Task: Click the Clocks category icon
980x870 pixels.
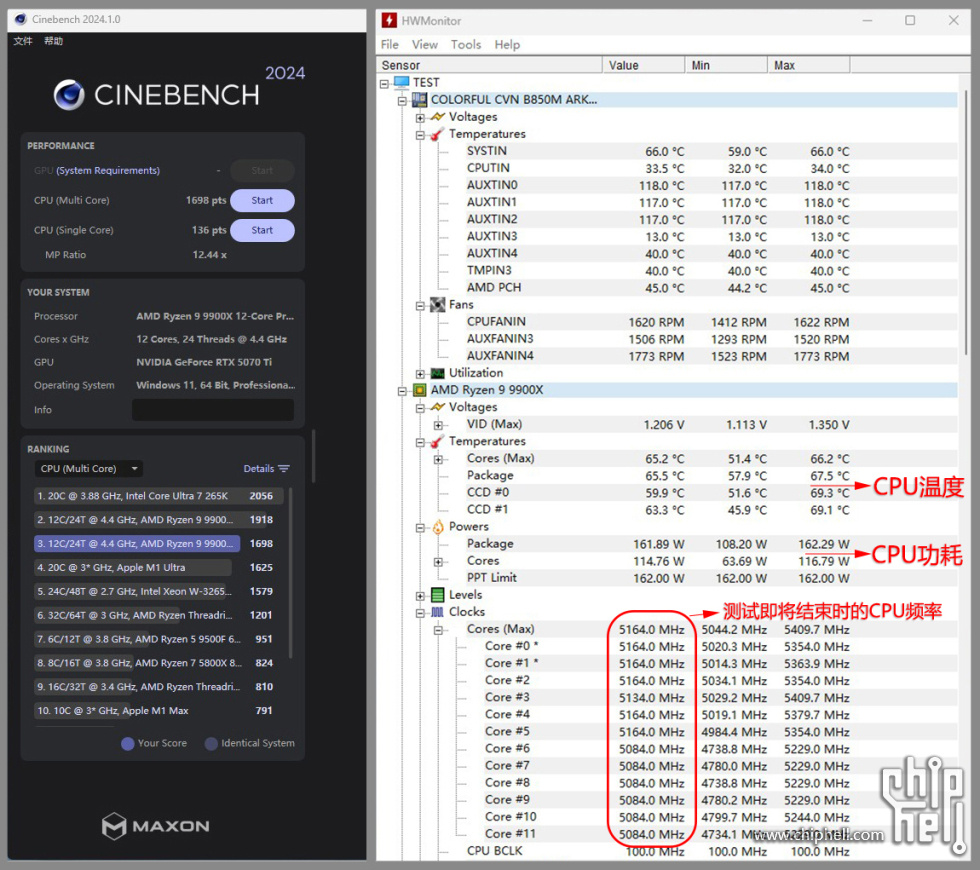Action: [x=438, y=612]
